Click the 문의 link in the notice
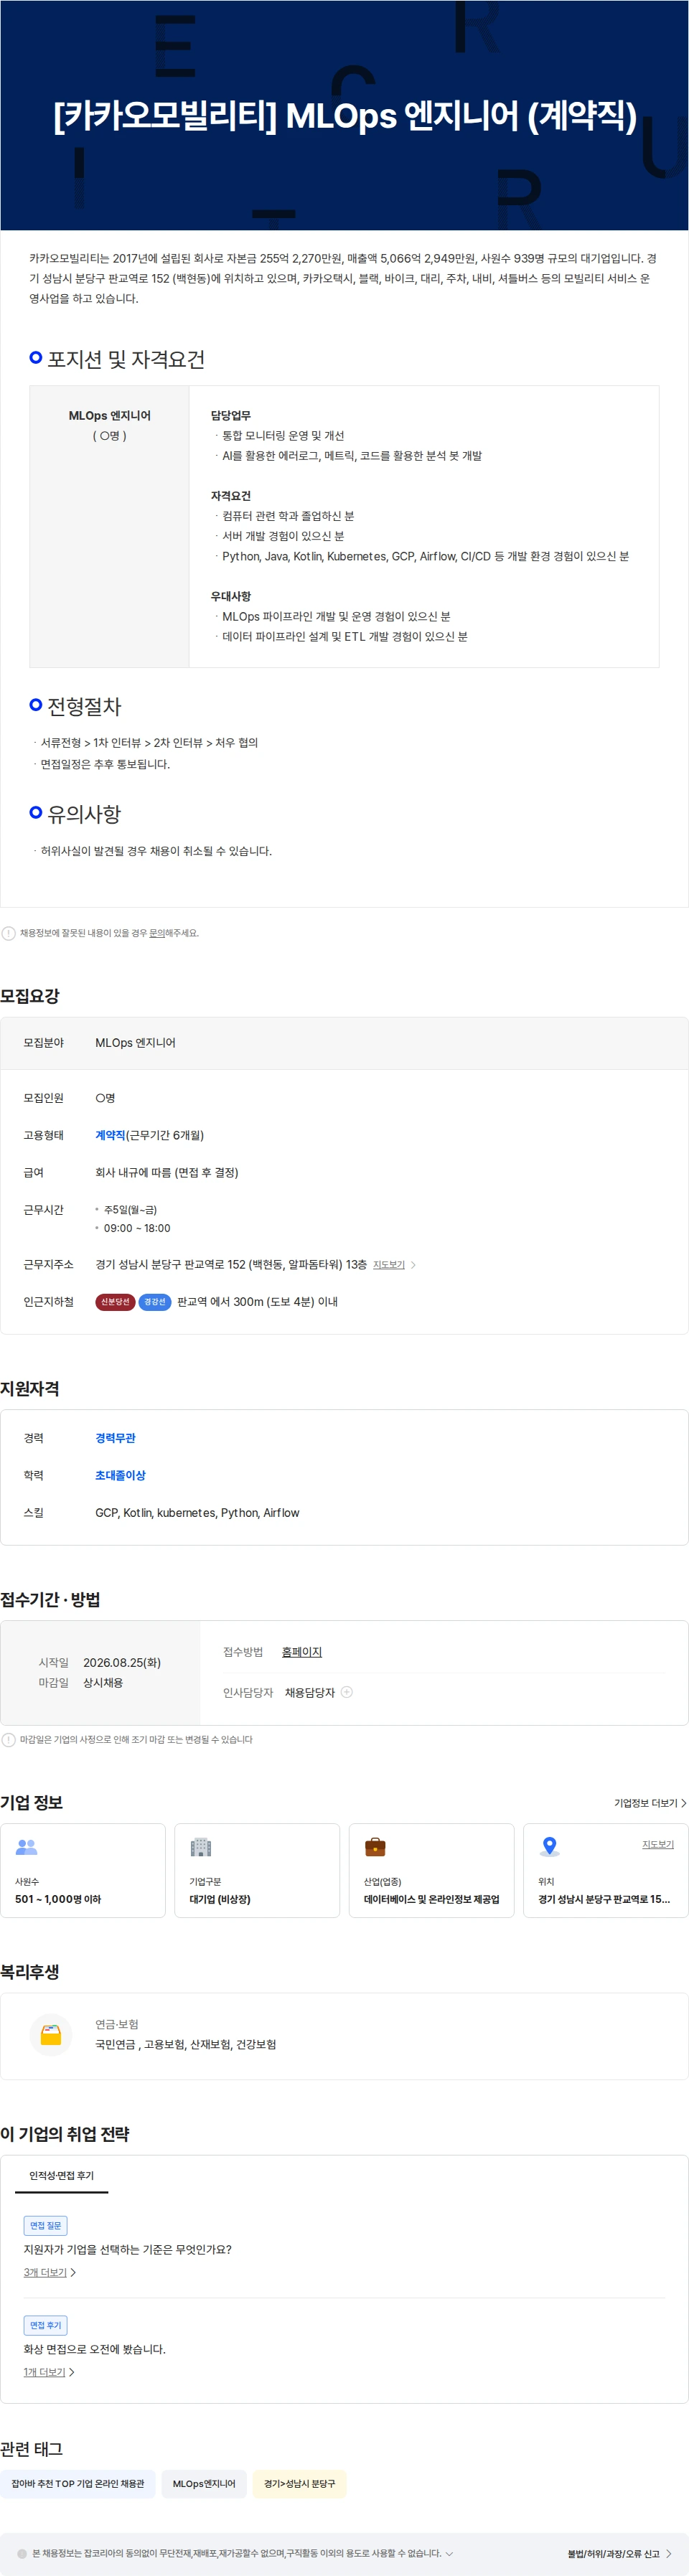 click(x=157, y=933)
